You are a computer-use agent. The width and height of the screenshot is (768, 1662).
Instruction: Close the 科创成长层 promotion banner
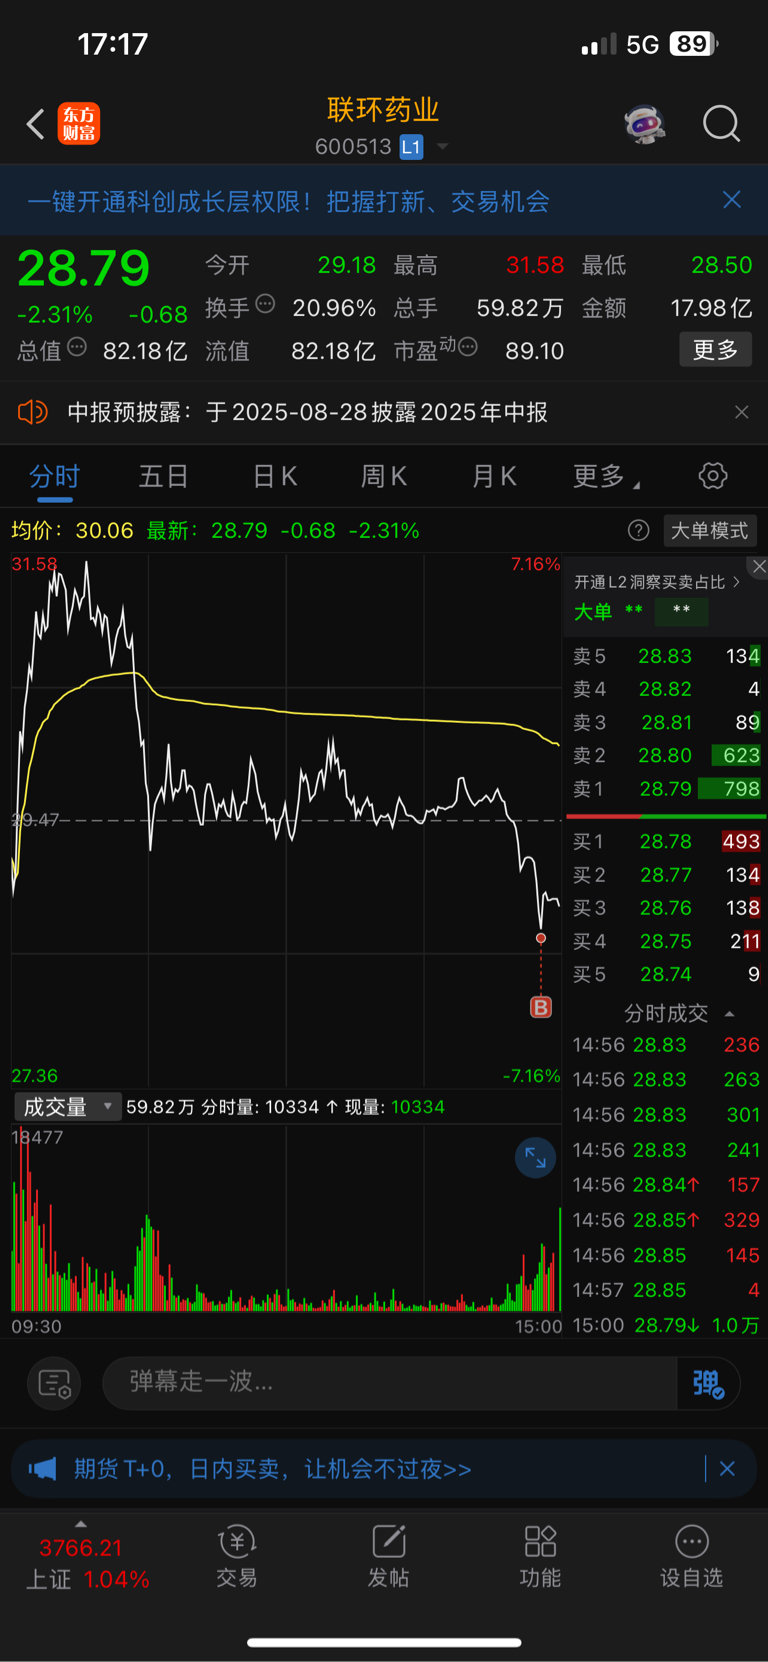pyautogui.click(x=732, y=200)
